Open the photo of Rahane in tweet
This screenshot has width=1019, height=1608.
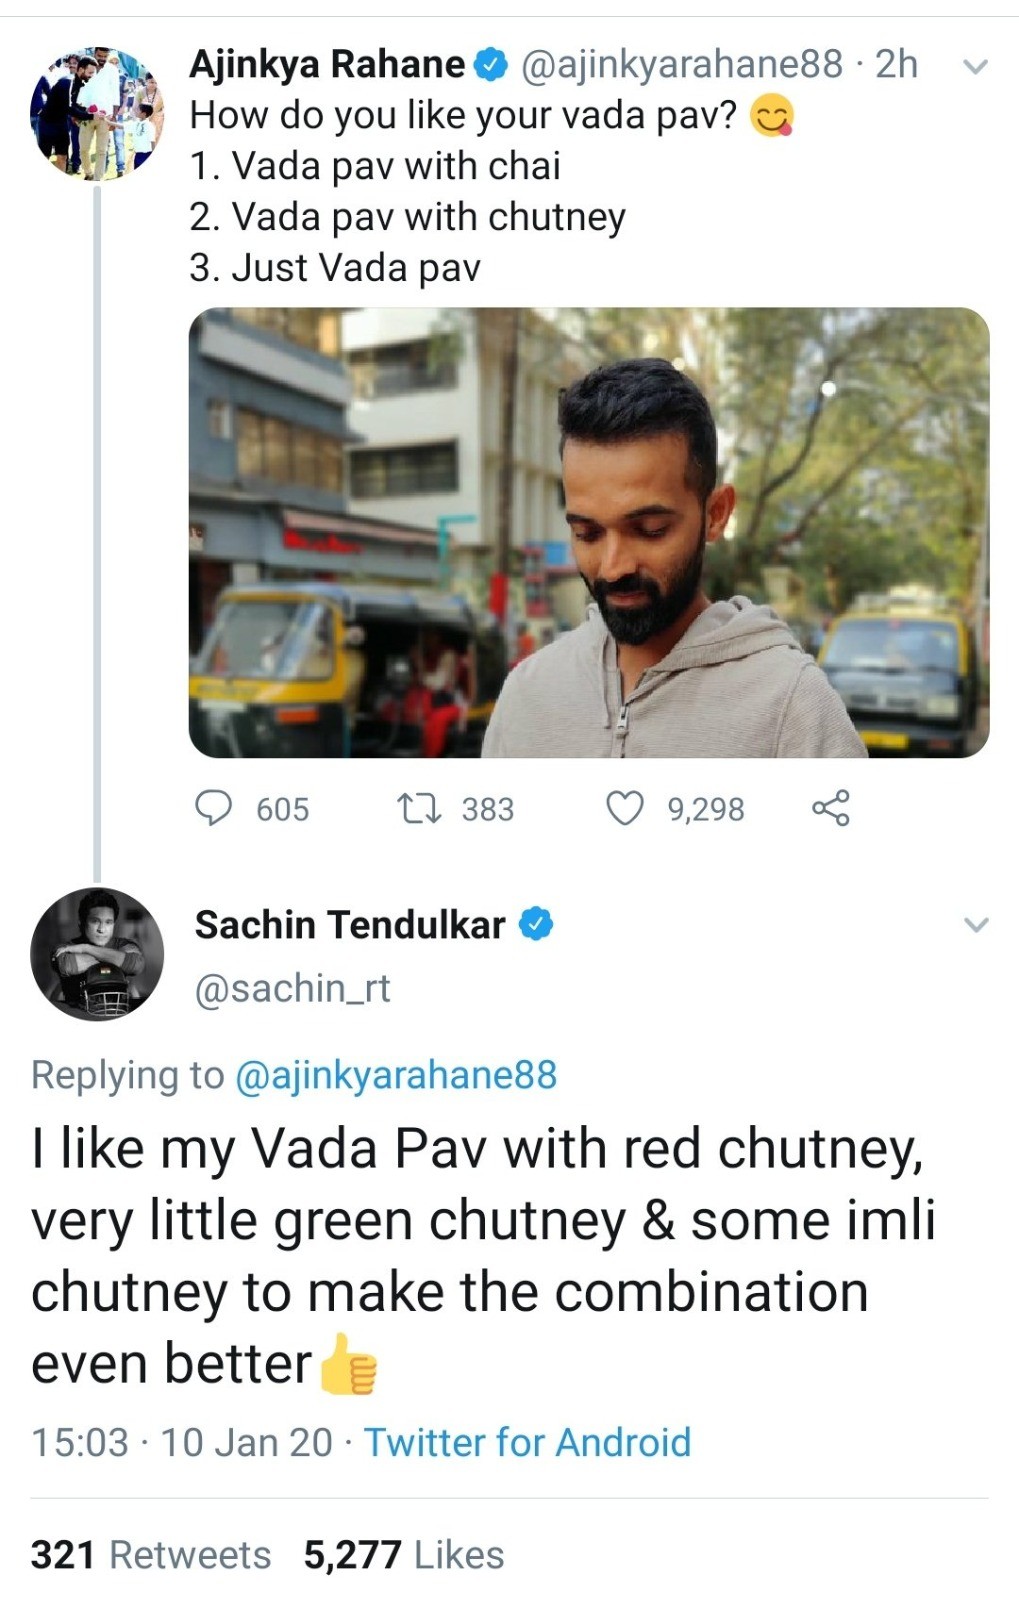[589, 532]
